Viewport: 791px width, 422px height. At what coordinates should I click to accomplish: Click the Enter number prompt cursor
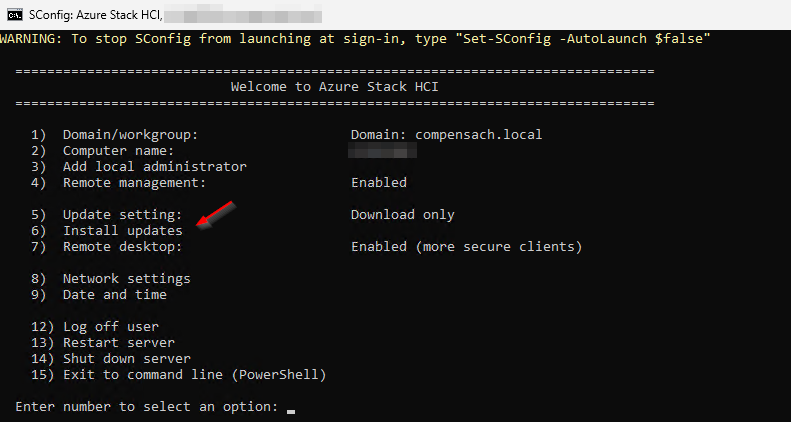tap(291, 408)
